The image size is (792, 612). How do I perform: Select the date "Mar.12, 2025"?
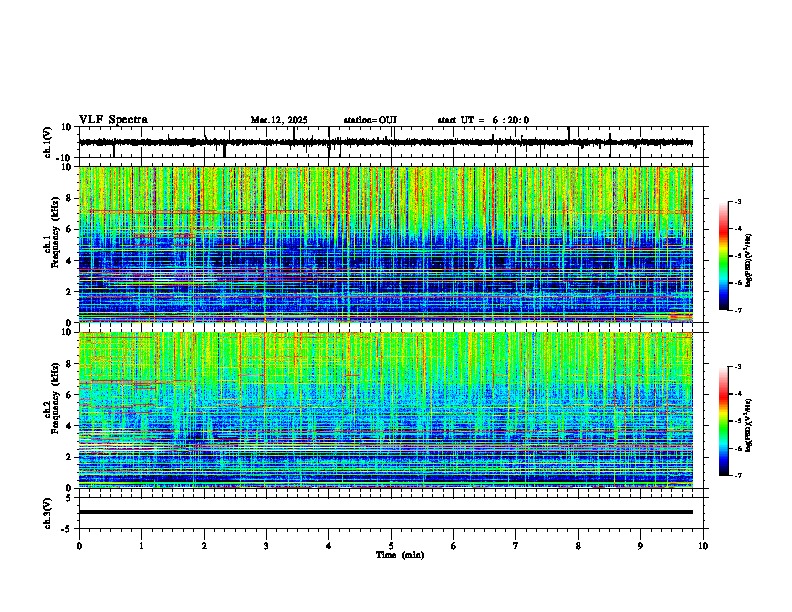(279, 120)
